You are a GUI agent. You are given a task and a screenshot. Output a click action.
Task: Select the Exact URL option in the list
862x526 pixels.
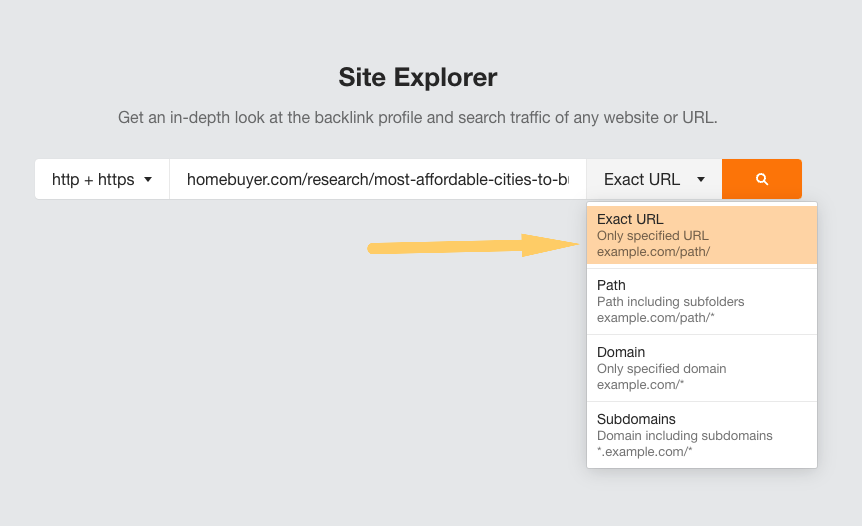(702, 235)
